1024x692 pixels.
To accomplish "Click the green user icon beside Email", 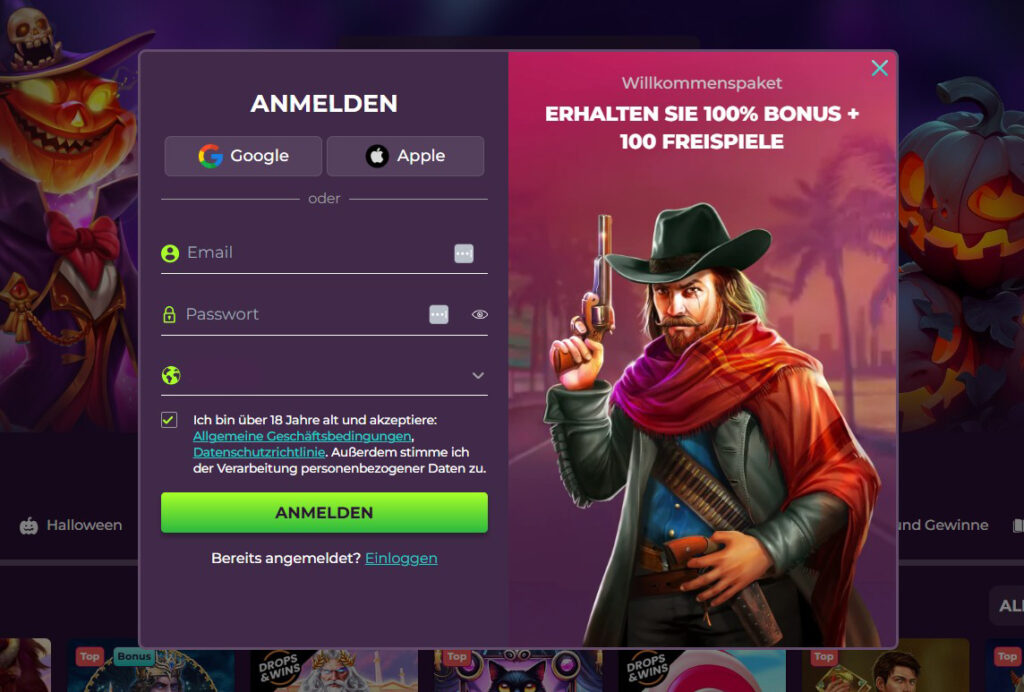I will pos(170,253).
